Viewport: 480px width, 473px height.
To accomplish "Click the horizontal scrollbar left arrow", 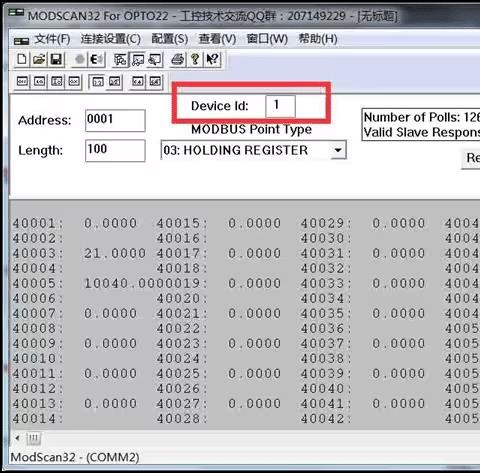I will [17, 438].
